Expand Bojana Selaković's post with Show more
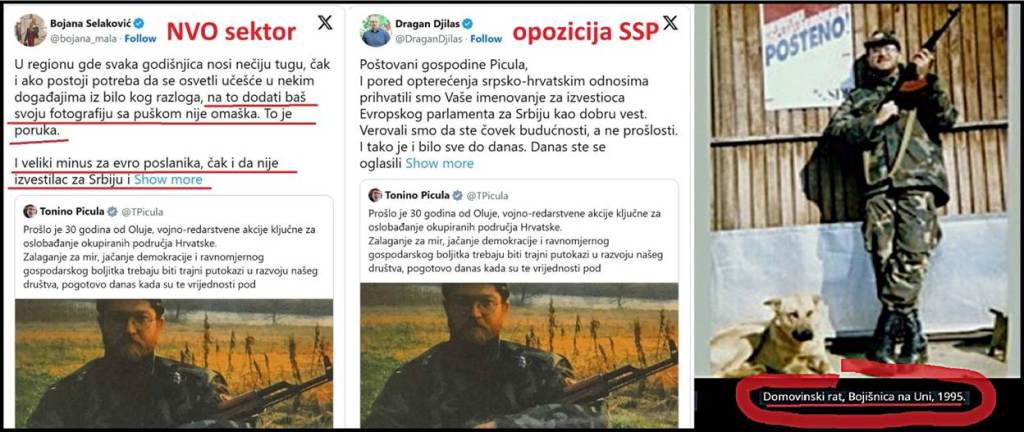This screenshot has width=1024, height=432. [x=168, y=179]
